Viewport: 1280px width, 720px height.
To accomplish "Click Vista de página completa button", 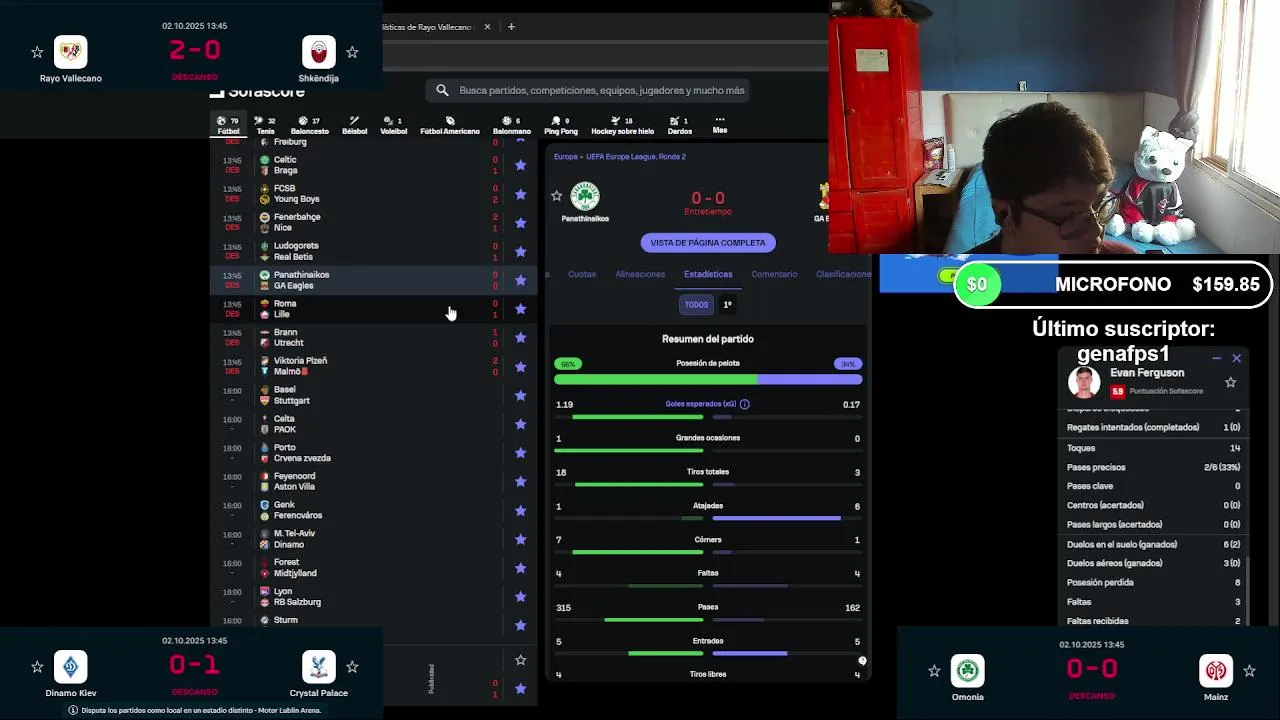I will pos(708,243).
